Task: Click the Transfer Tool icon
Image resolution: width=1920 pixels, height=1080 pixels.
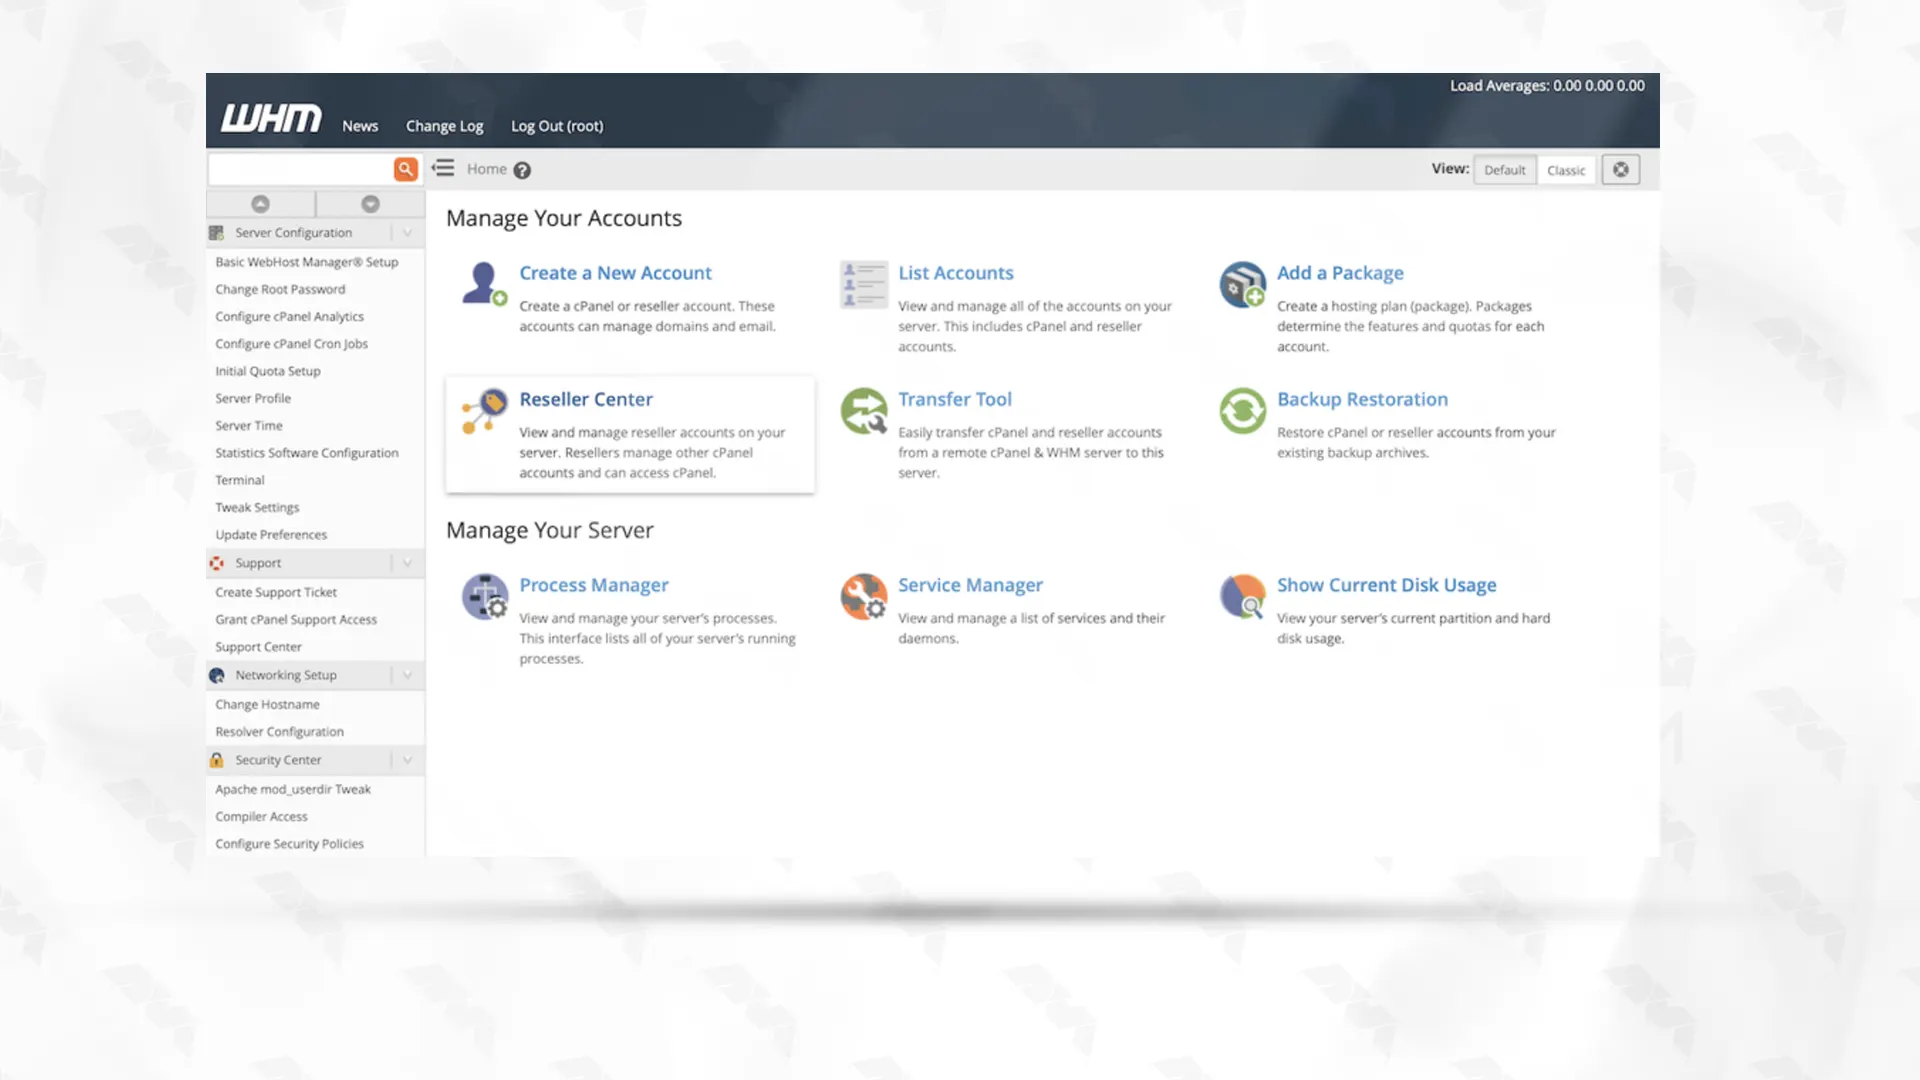Action: coord(862,411)
